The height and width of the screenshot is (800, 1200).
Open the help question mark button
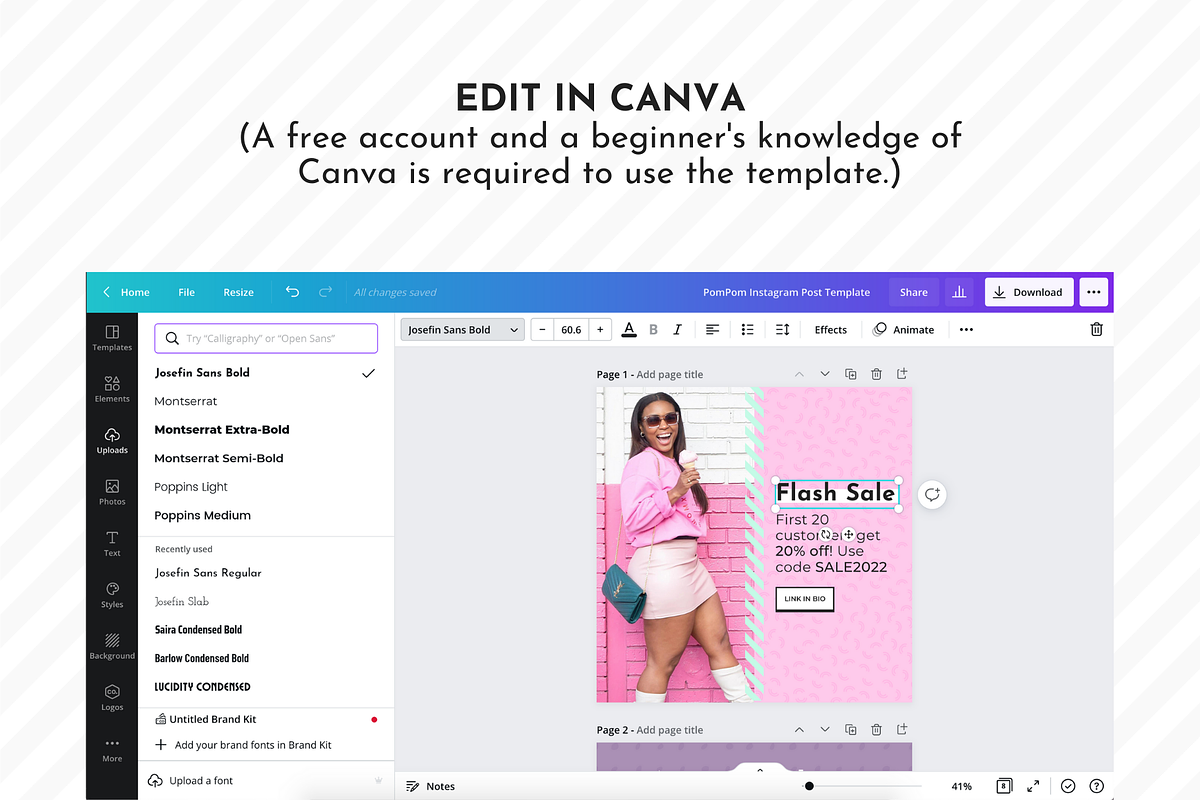(1096, 786)
